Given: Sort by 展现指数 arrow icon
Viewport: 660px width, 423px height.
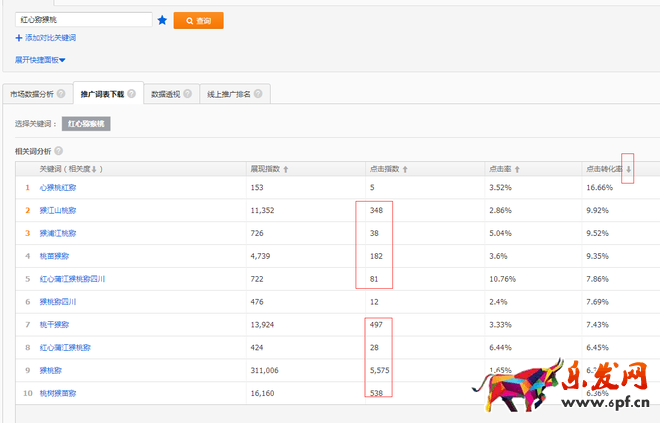Looking at the screenshot, I should (286, 169).
